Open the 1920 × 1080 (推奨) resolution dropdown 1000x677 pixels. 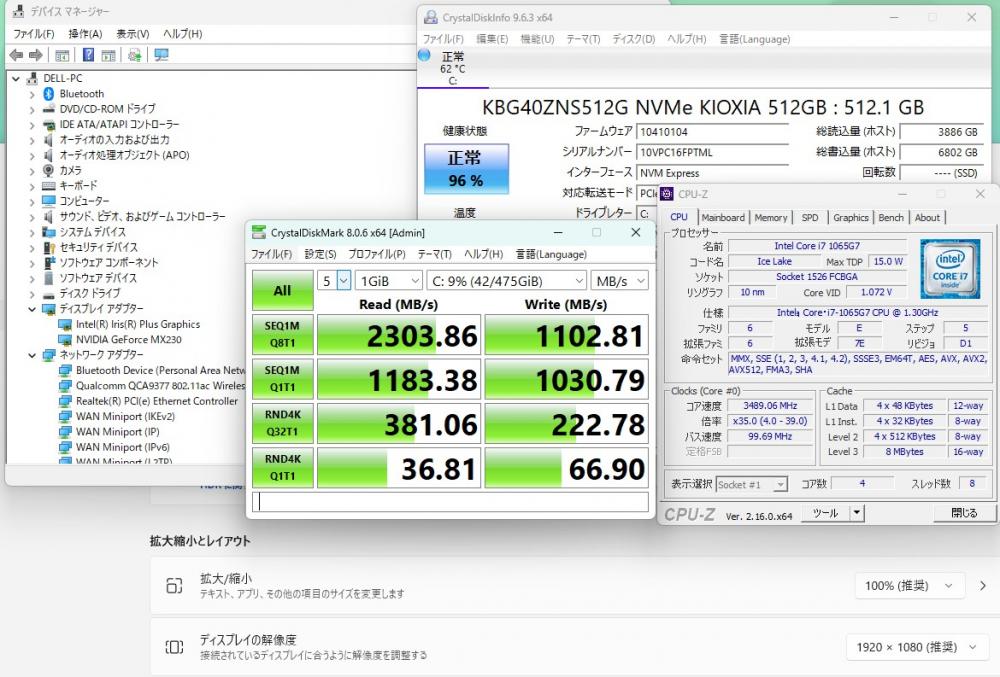tap(917, 647)
